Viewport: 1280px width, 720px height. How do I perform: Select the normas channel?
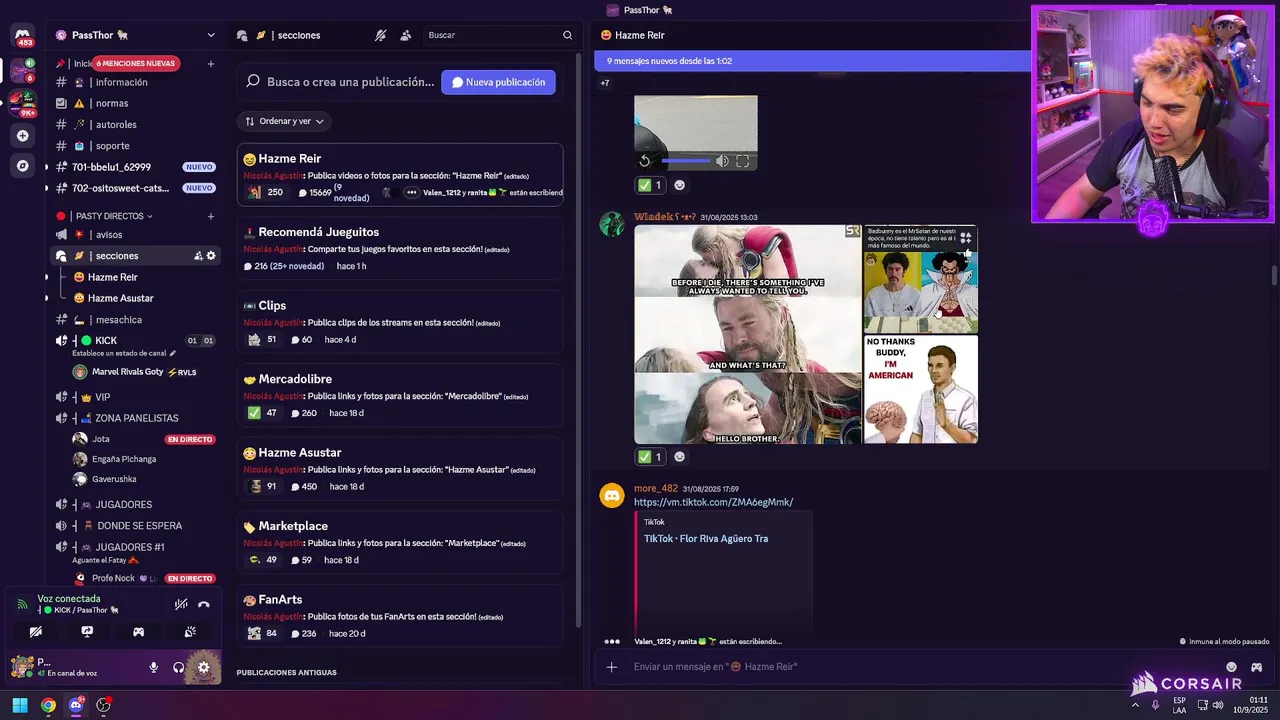click(134, 103)
